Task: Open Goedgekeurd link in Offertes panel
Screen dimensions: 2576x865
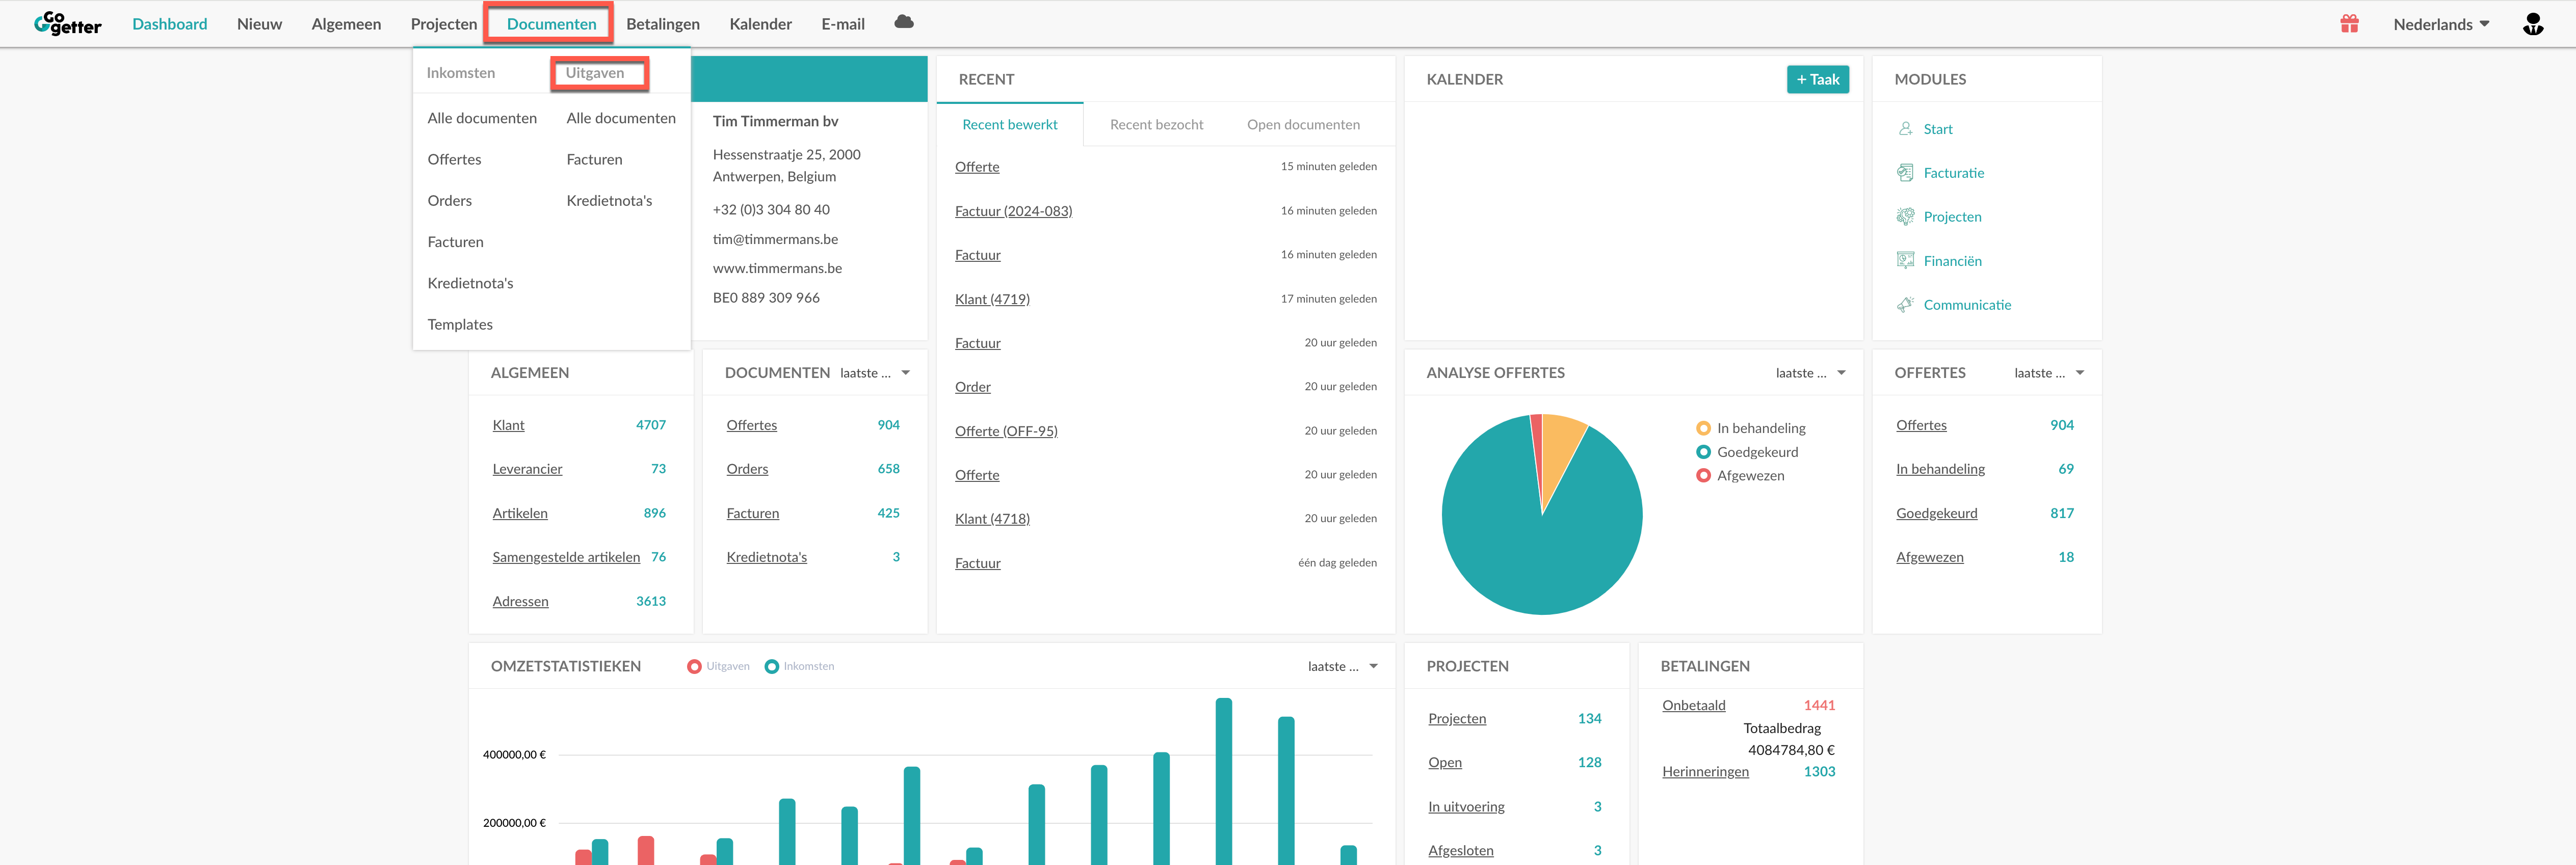Action: 1936,513
